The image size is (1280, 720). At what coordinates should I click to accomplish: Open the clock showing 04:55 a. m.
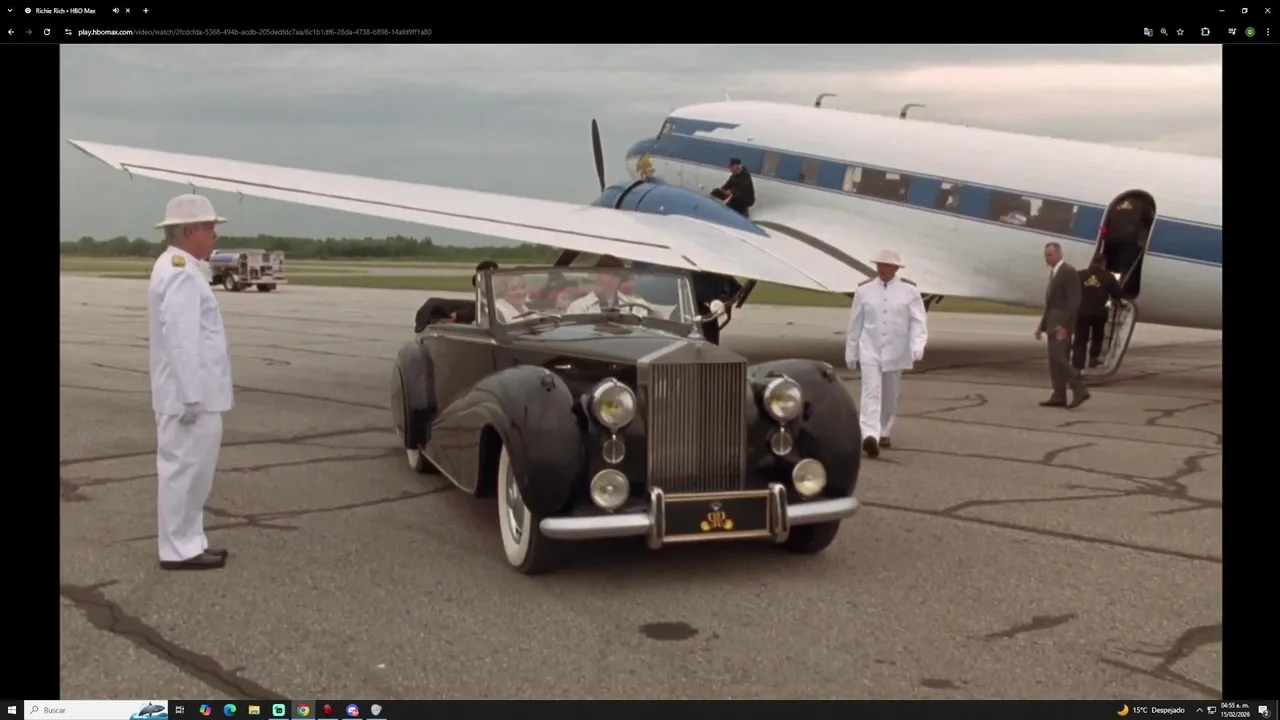coord(1236,710)
